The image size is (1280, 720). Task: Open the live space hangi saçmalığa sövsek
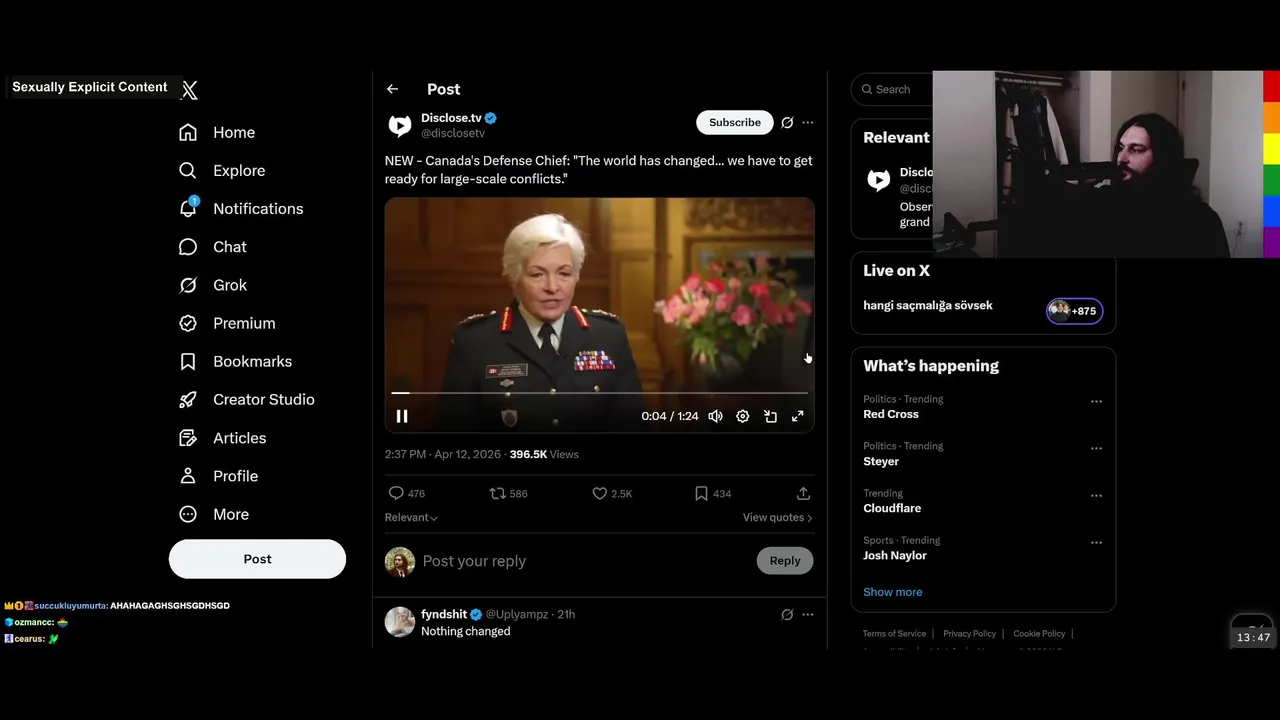click(928, 305)
